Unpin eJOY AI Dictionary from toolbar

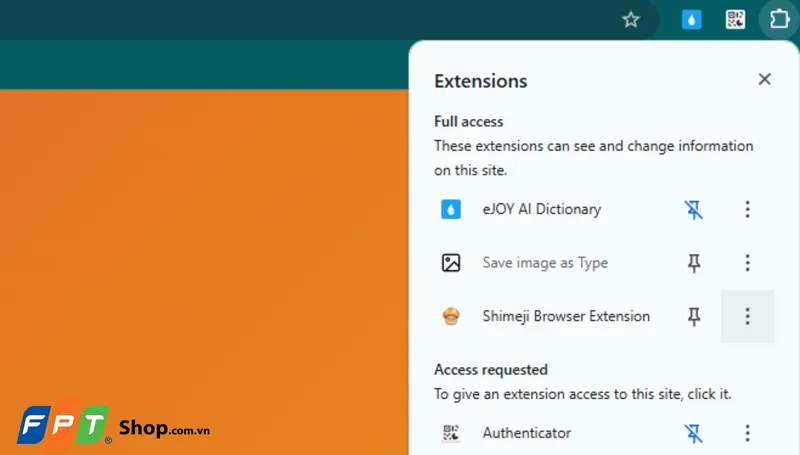[x=694, y=209]
